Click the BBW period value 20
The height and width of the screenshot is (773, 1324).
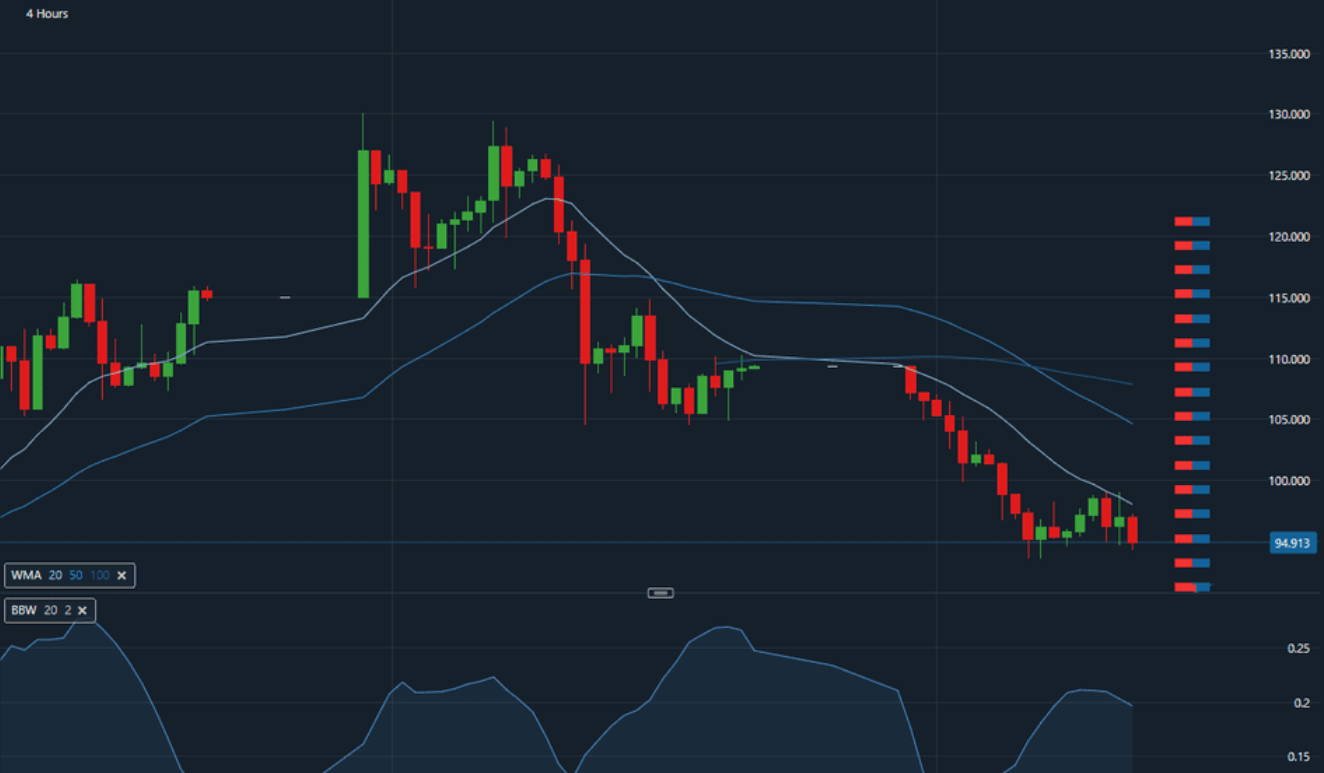51,610
